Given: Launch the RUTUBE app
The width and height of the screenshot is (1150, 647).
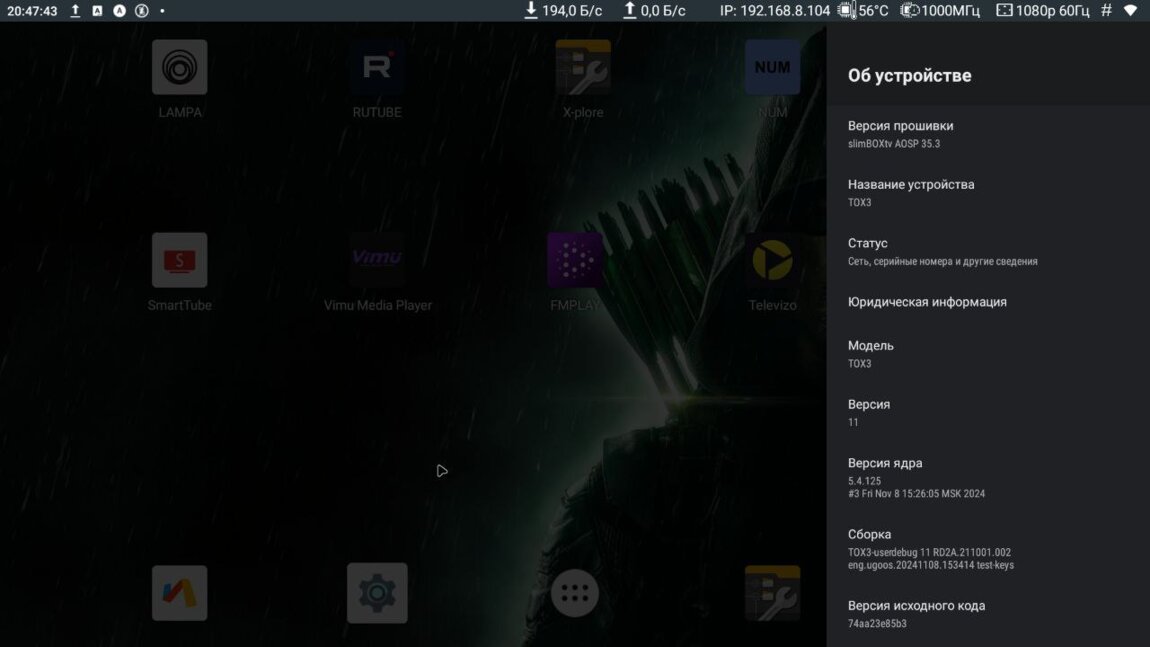Looking at the screenshot, I should coord(377,68).
